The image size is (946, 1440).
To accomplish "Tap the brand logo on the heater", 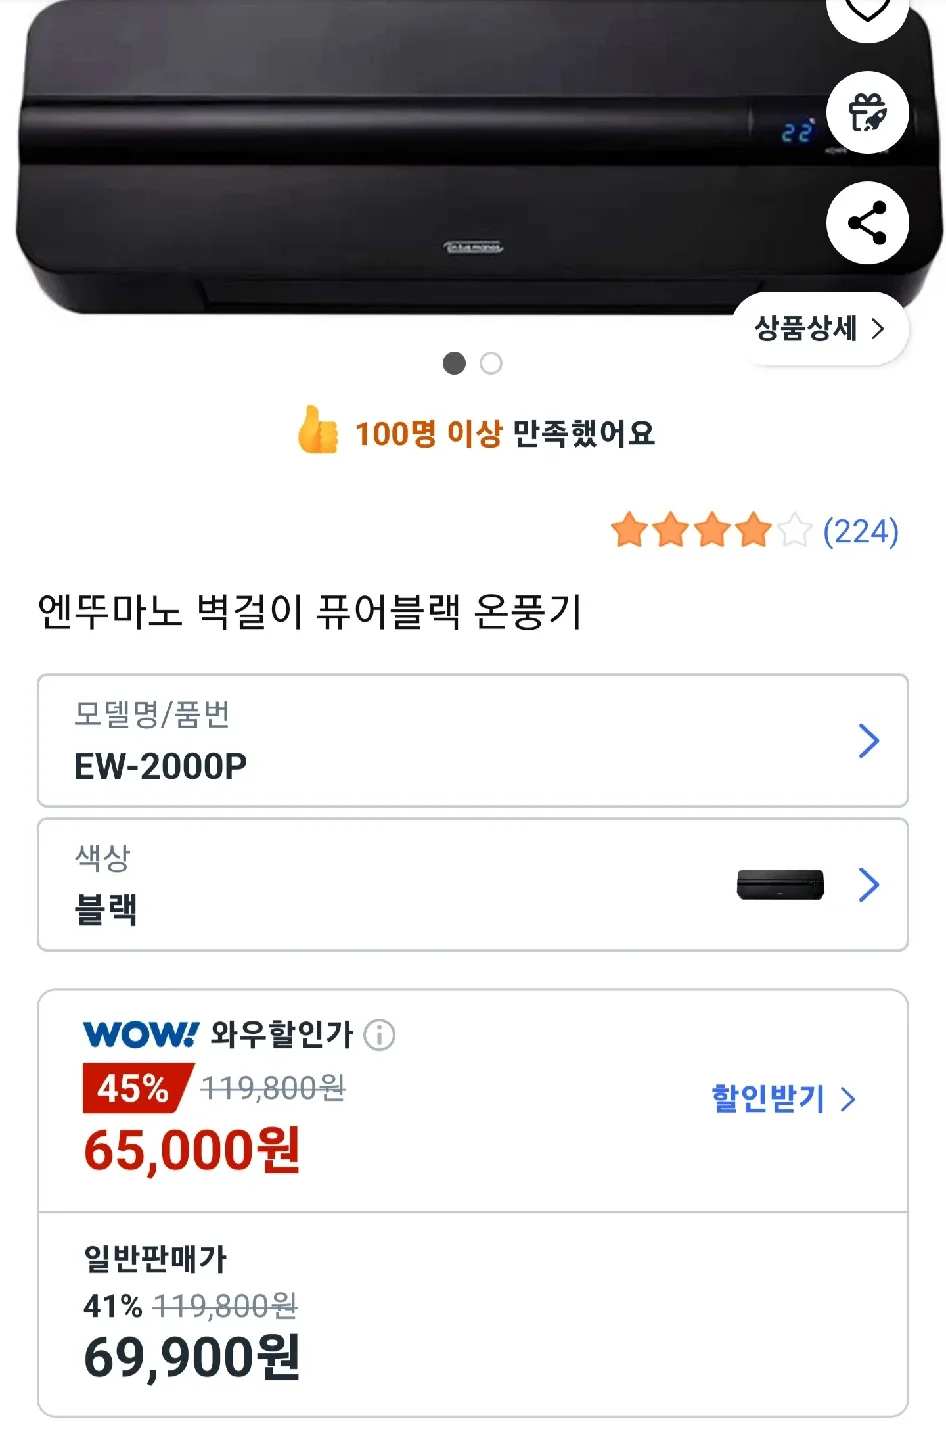I will pyautogui.click(x=473, y=247).
